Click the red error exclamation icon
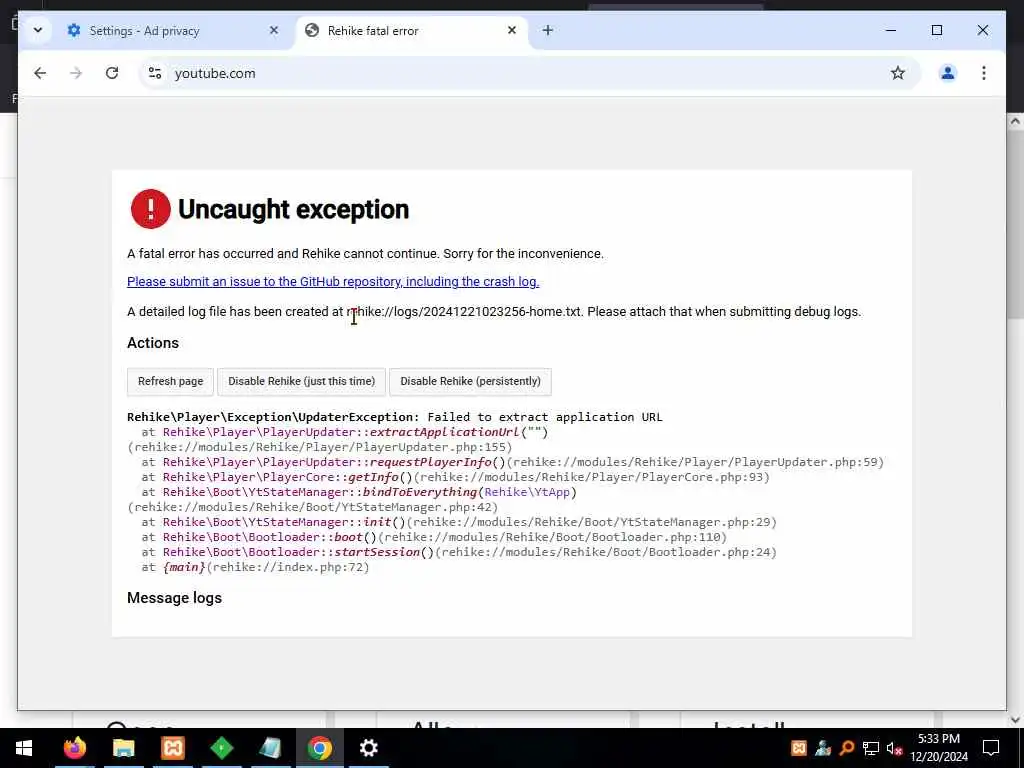 (x=151, y=209)
